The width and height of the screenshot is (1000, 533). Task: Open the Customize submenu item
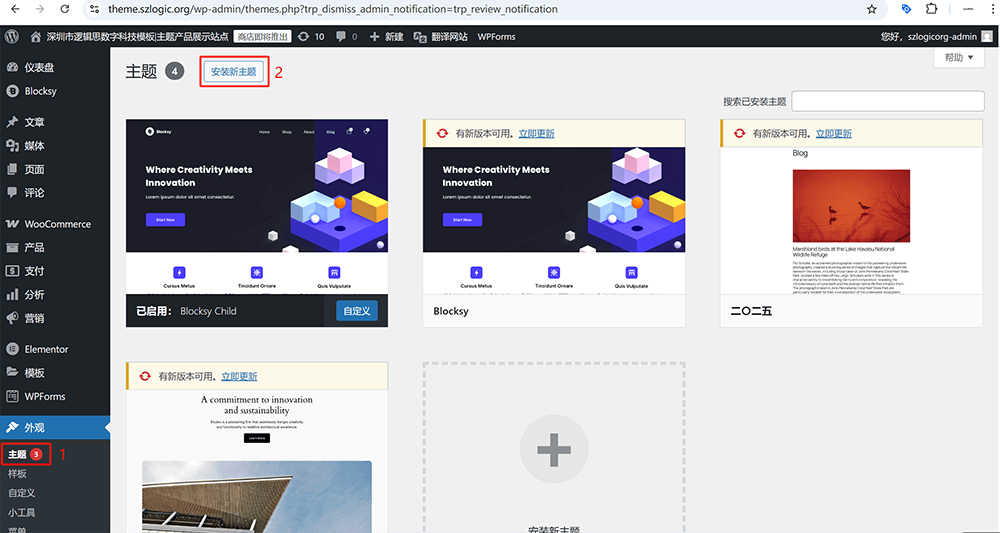[x=22, y=493]
